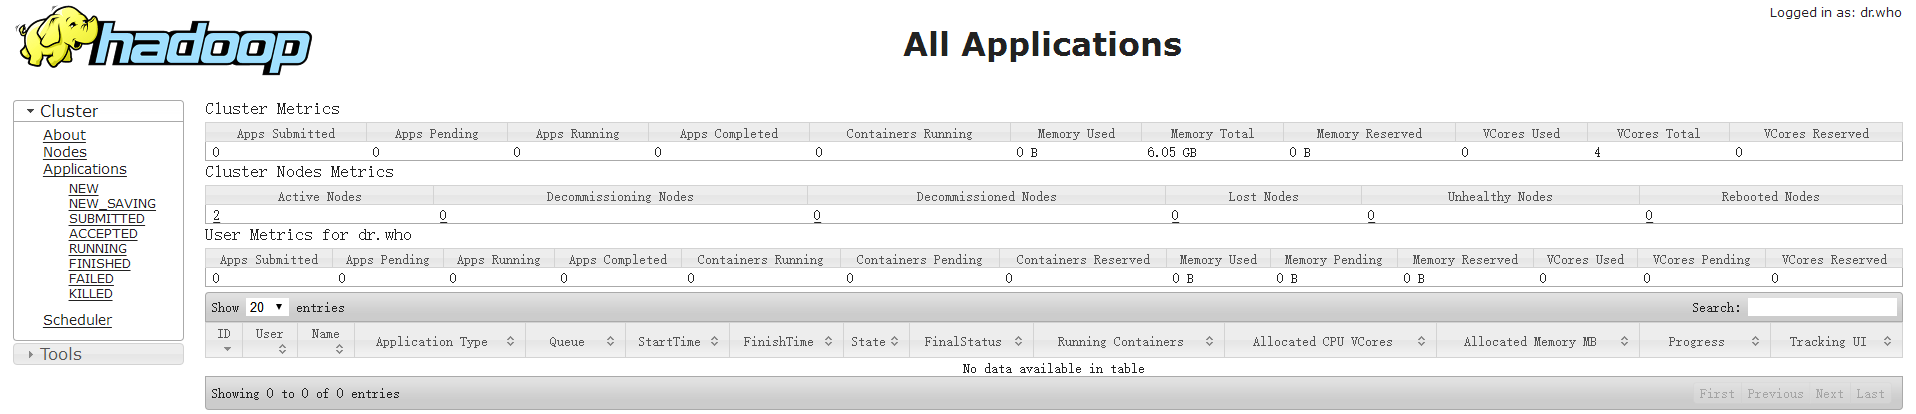Go to the Next table page
Screen dimensions: 1916x414
click(1829, 394)
